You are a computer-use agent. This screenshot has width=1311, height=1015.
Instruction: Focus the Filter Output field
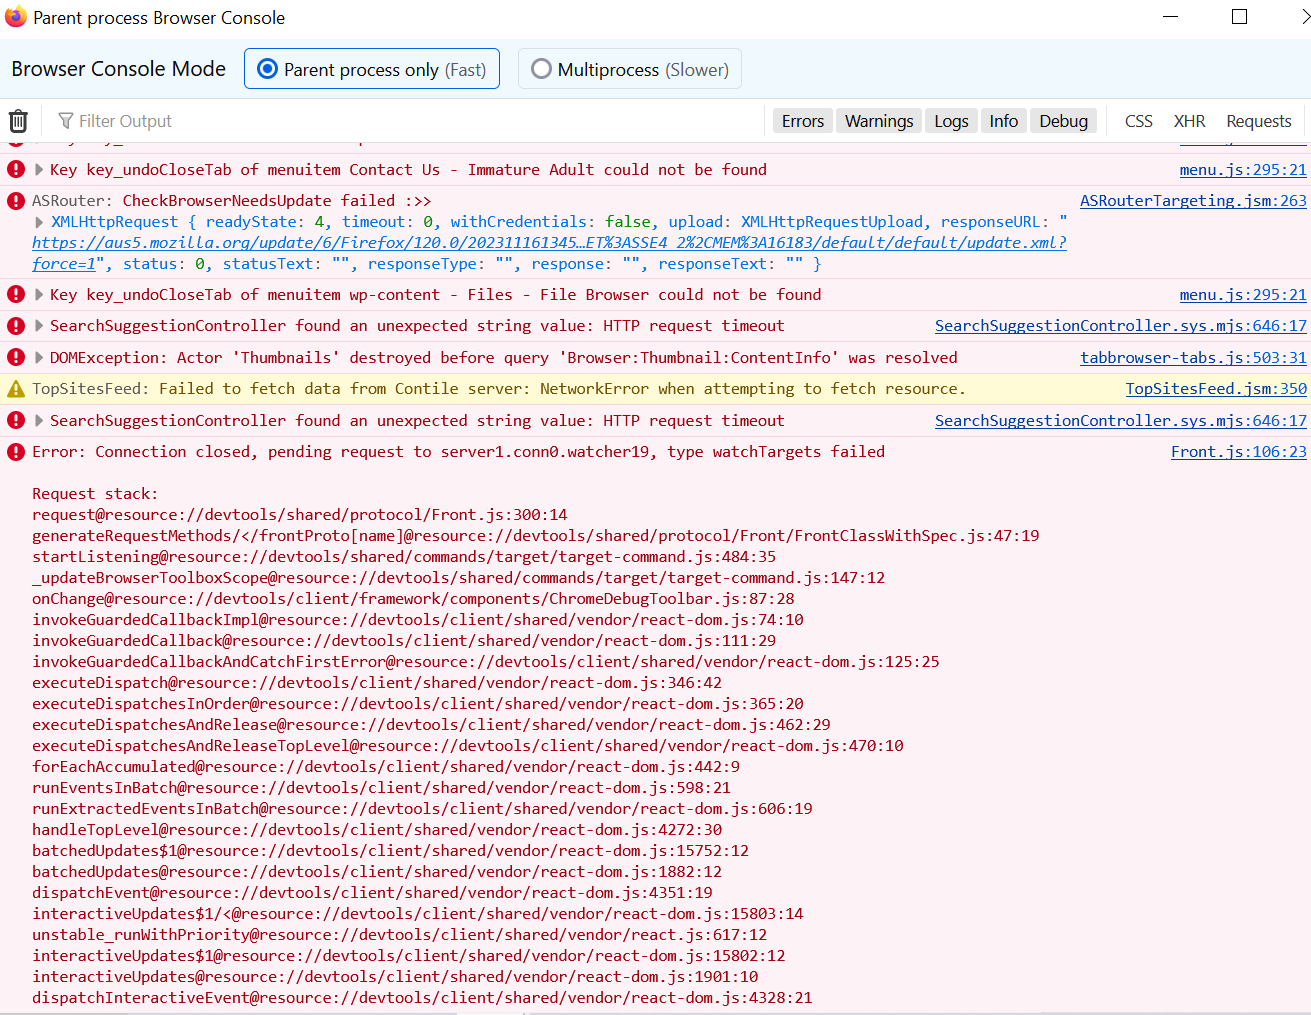(x=410, y=121)
